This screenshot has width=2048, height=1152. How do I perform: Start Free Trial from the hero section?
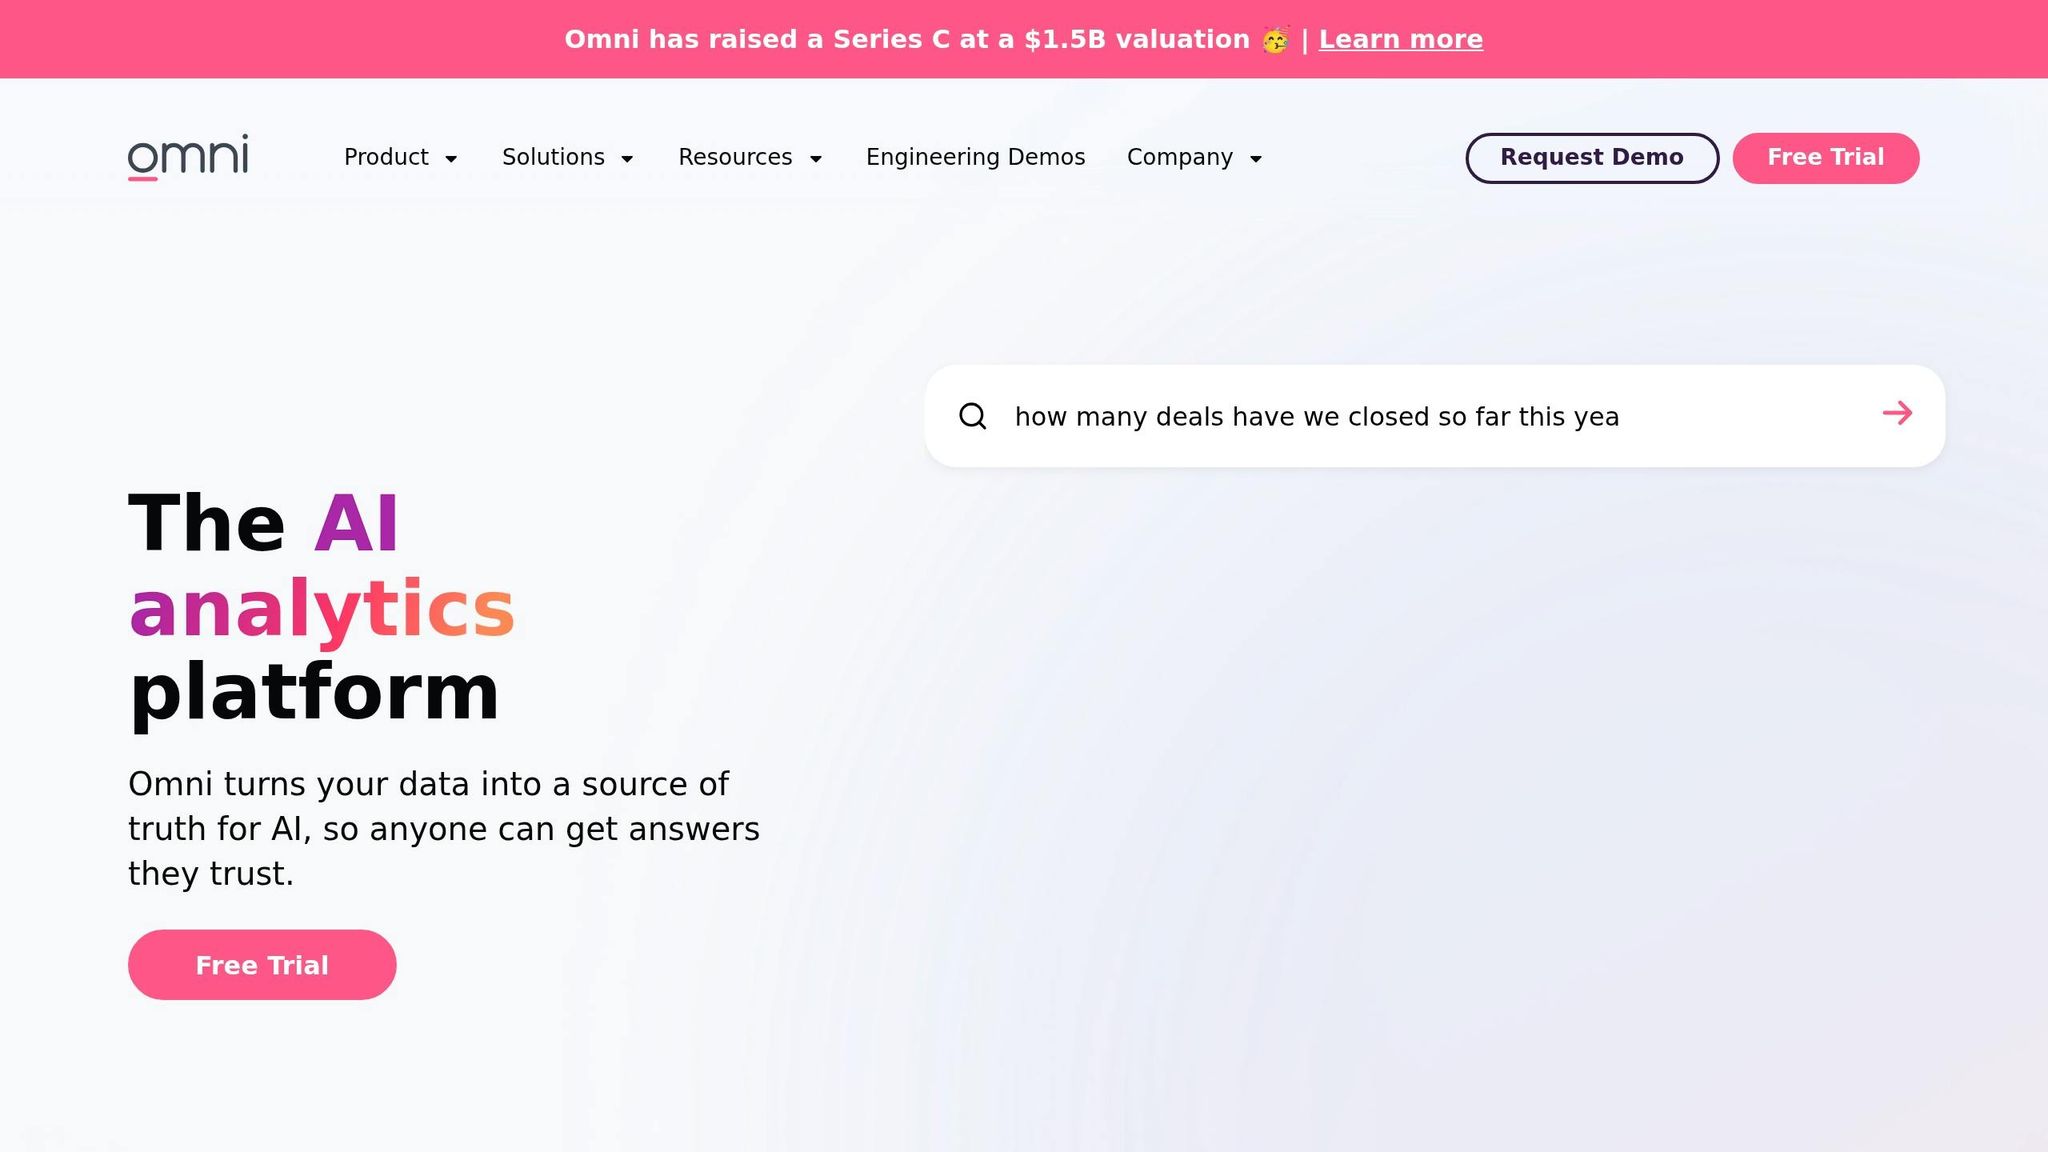(x=262, y=965)
